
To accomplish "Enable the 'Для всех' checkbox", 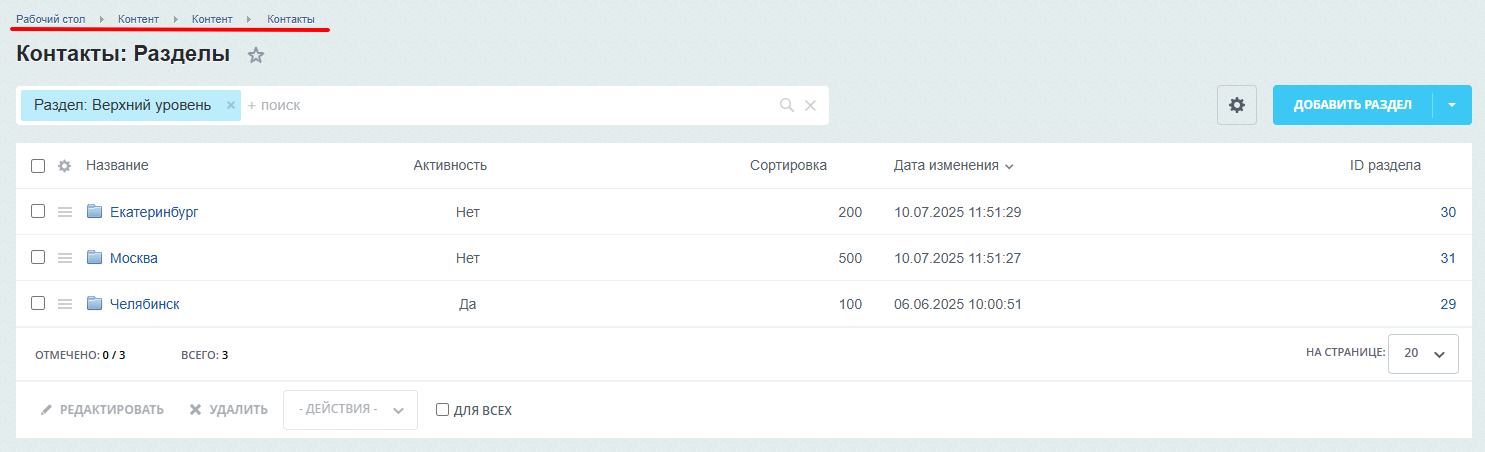I will [443, 410].
